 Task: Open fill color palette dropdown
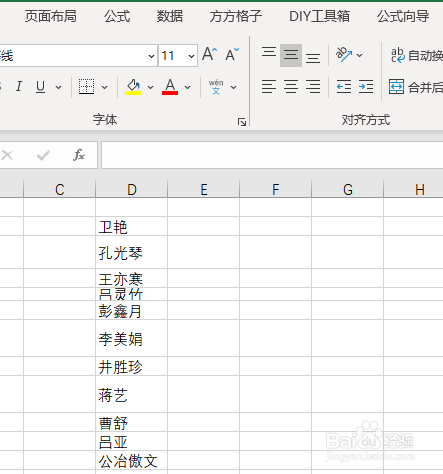(150, 87)
